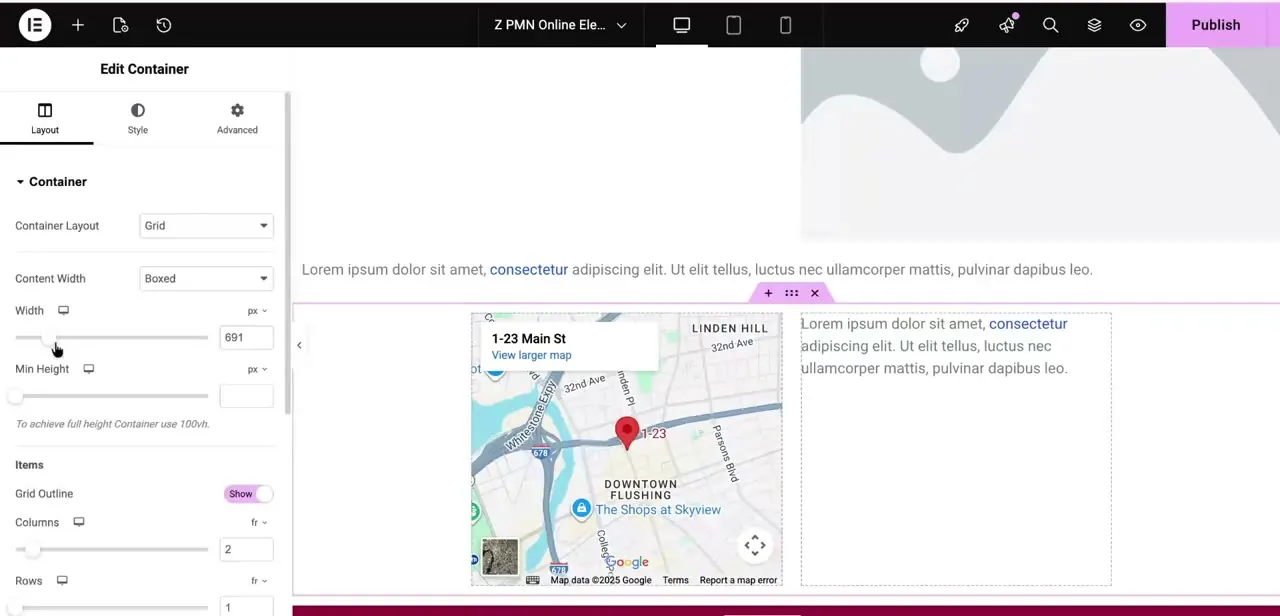The height and width of the screenshot is (616, 1280).
Task: Switch to tablet responsive view
Action: (734, 25)
